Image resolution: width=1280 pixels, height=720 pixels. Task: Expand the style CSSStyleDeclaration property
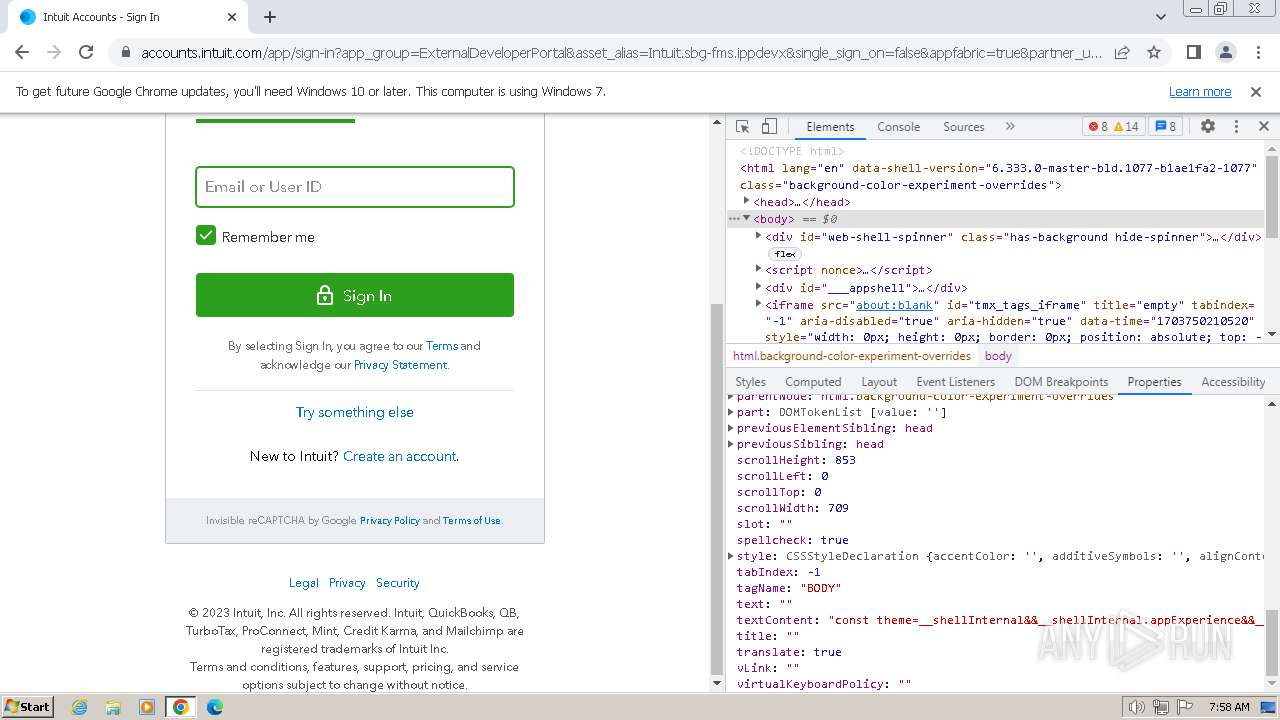point(731,555)
